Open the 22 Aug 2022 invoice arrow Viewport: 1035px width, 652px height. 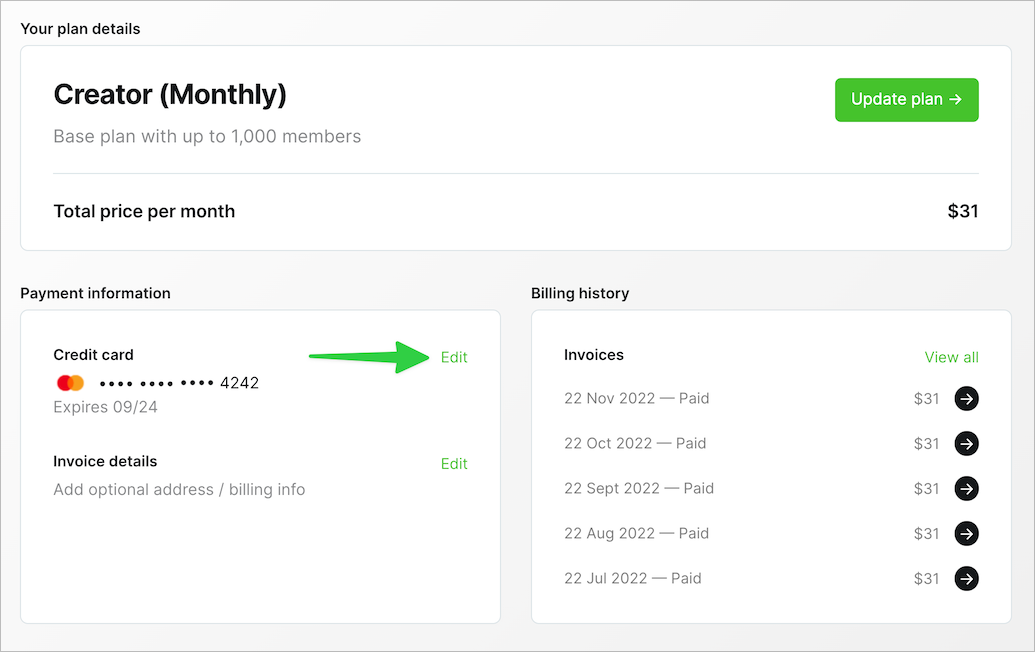(x=966, y=533)
